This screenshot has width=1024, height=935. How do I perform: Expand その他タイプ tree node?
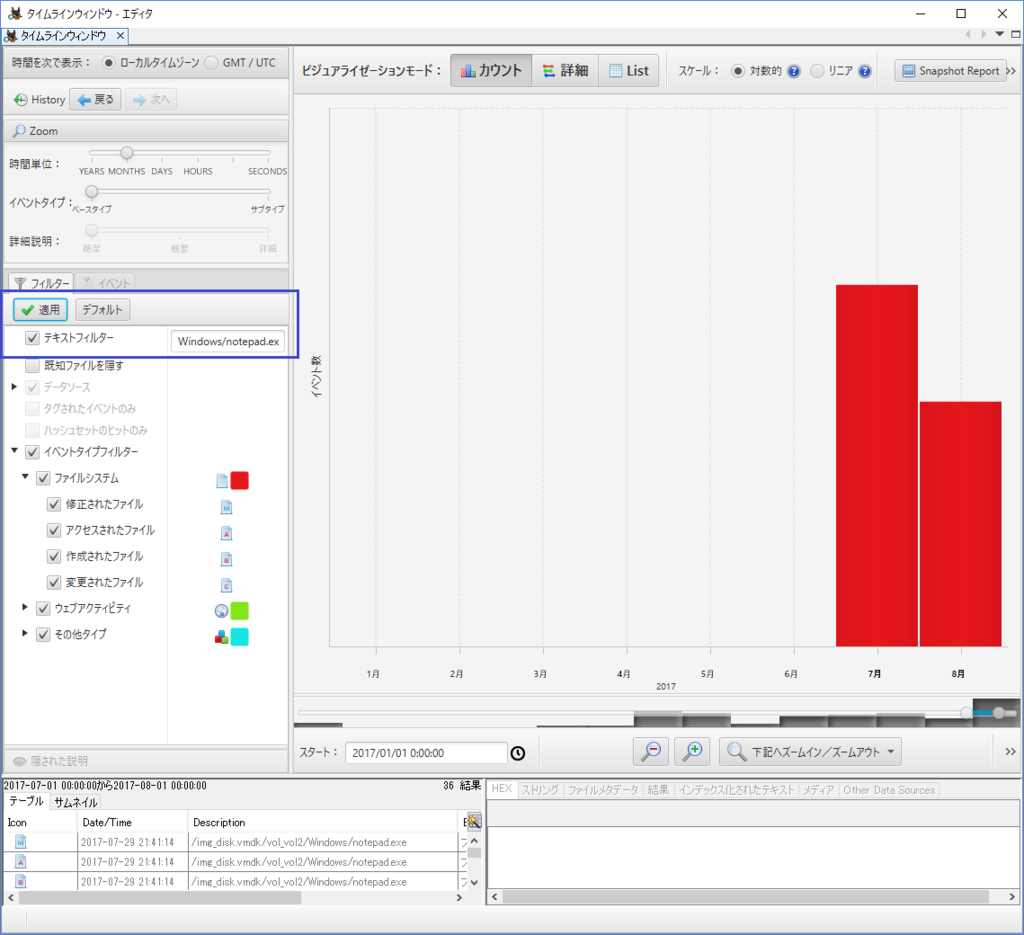(25, 633)
